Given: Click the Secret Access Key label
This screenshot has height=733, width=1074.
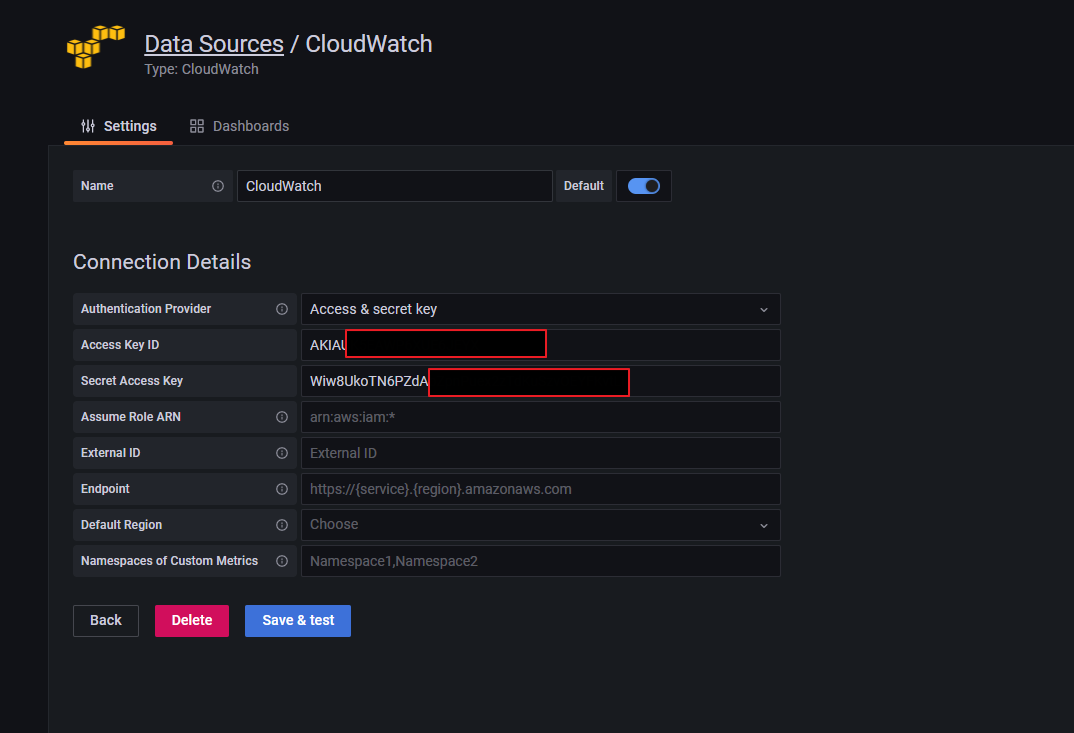Looking at the screenshot, I should (132, 381).
